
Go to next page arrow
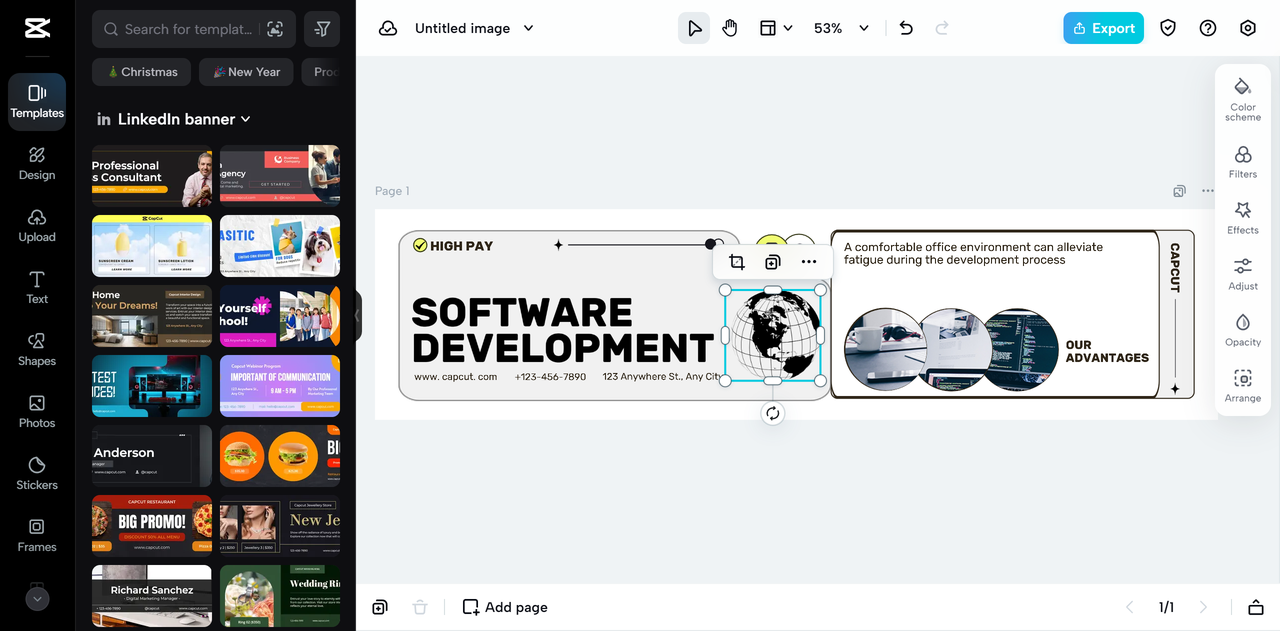coord(1203,607)
